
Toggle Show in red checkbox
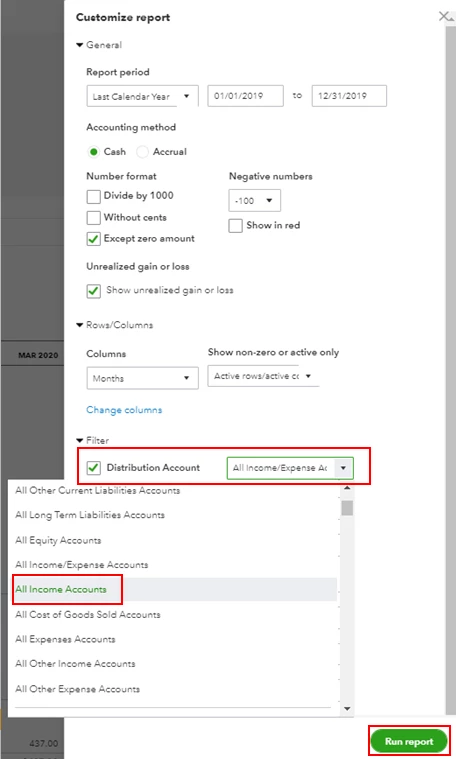235,226
